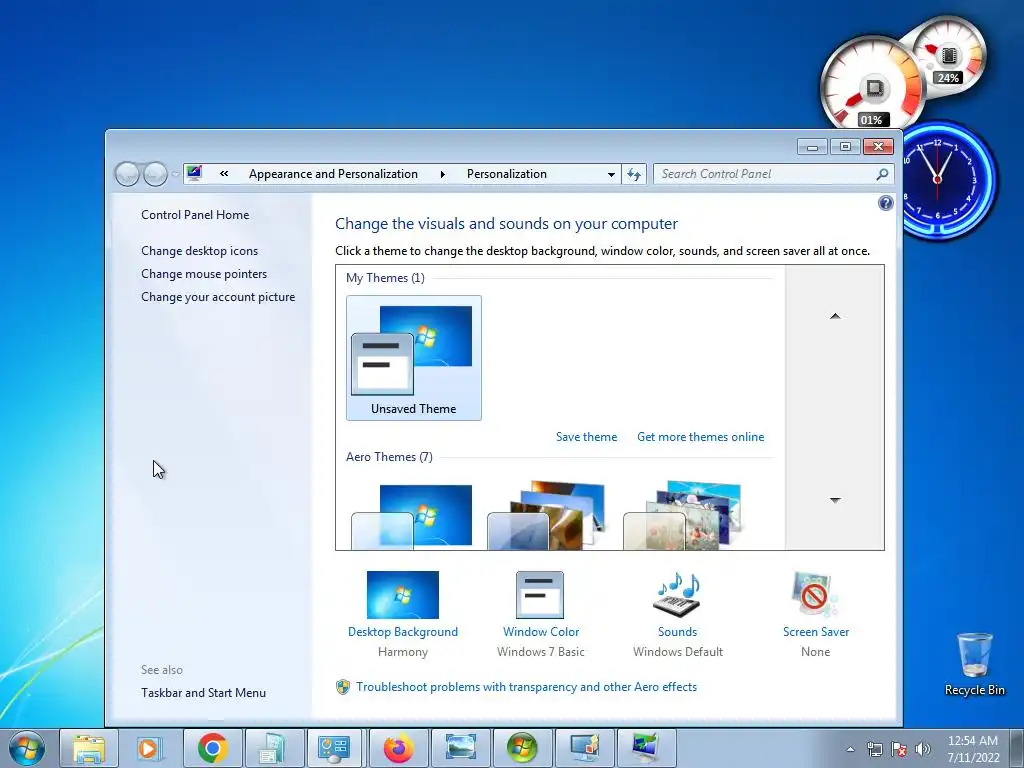The height and width of the screenshot is (768, 1024).
Task: Click the volume speaker tray icon
Action: (x=923, y=749)
